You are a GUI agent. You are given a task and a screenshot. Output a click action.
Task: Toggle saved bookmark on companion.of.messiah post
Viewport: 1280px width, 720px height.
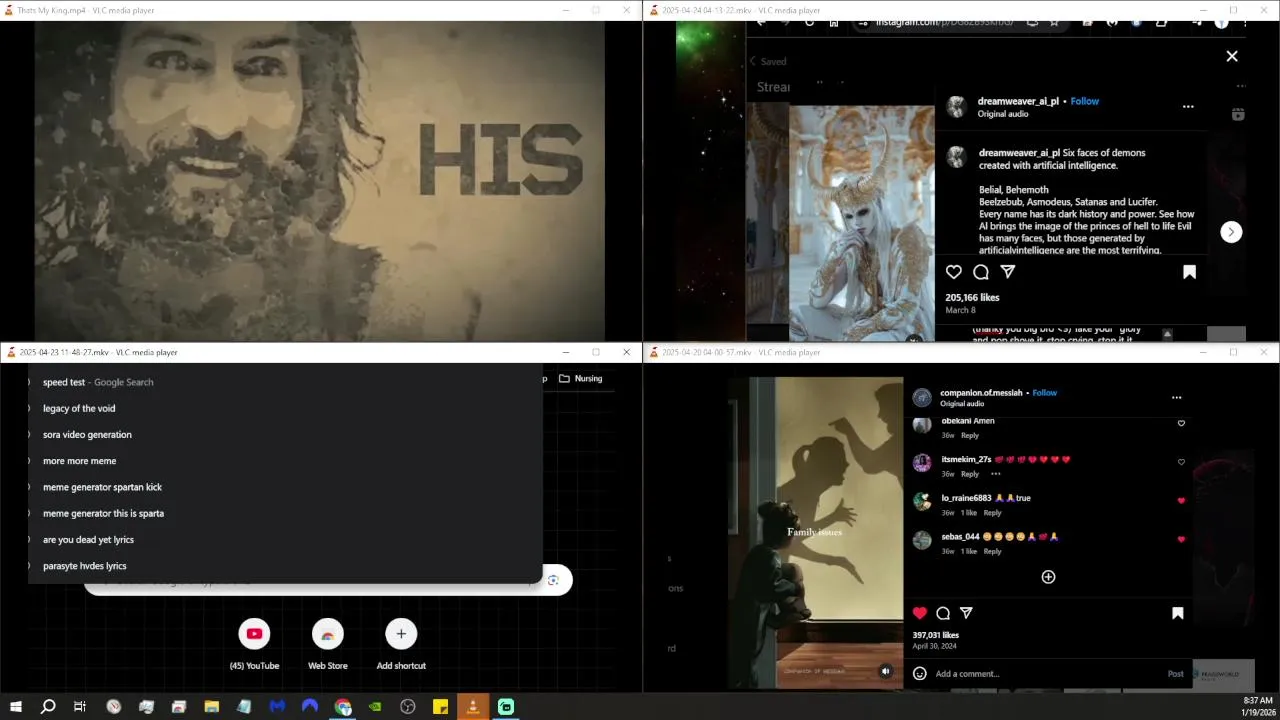point(1177,613)
